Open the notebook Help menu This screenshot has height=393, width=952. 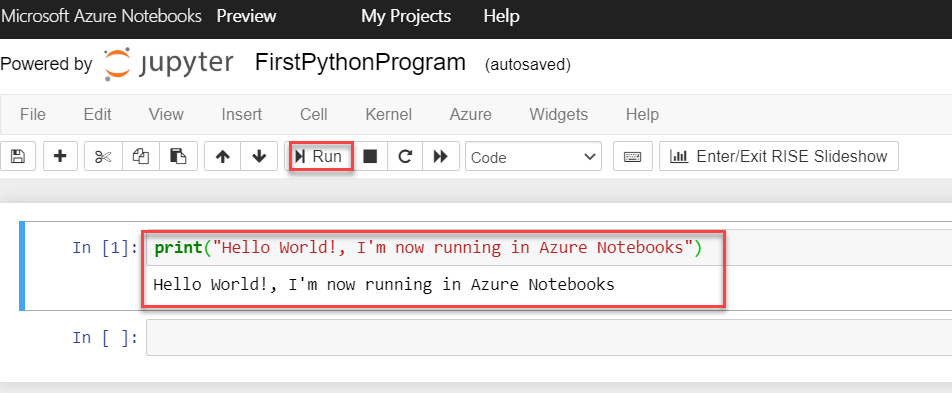point(642,114)
